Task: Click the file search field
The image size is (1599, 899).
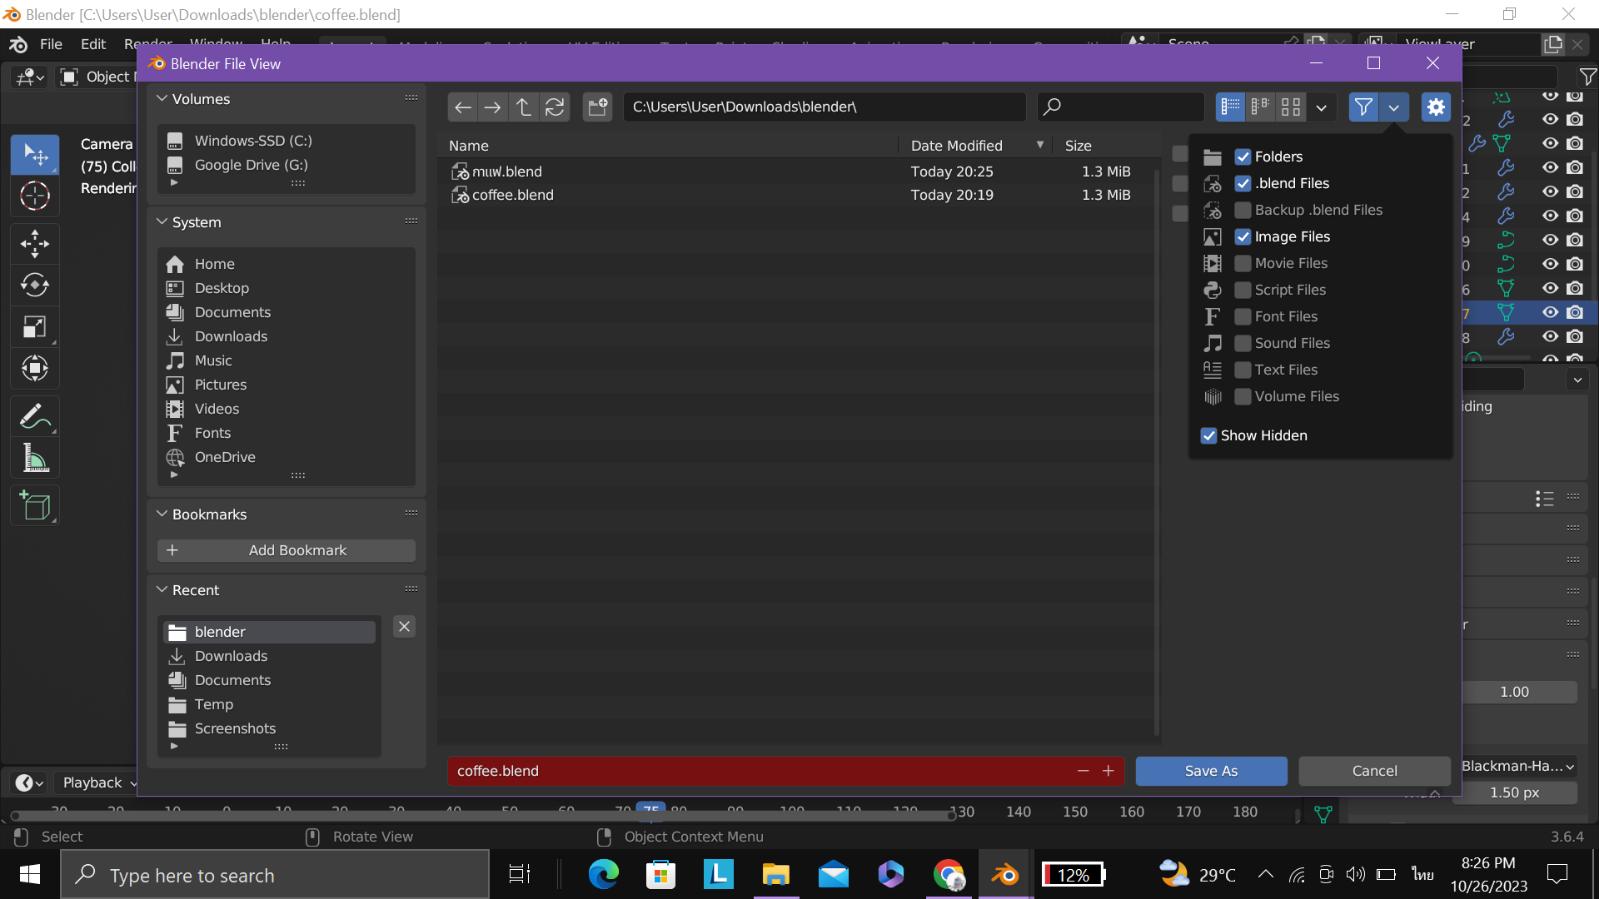Action: 1120,107
